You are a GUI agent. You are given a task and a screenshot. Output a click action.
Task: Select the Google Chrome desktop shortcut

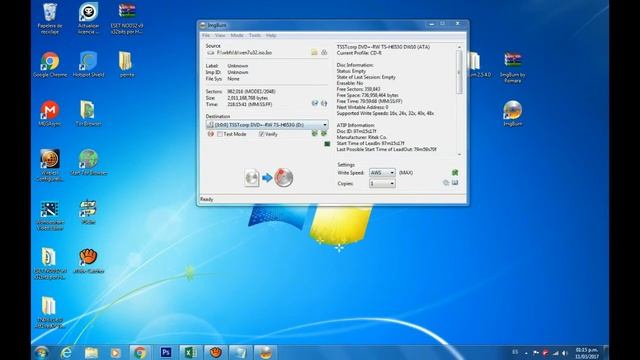tap(50, 64)
